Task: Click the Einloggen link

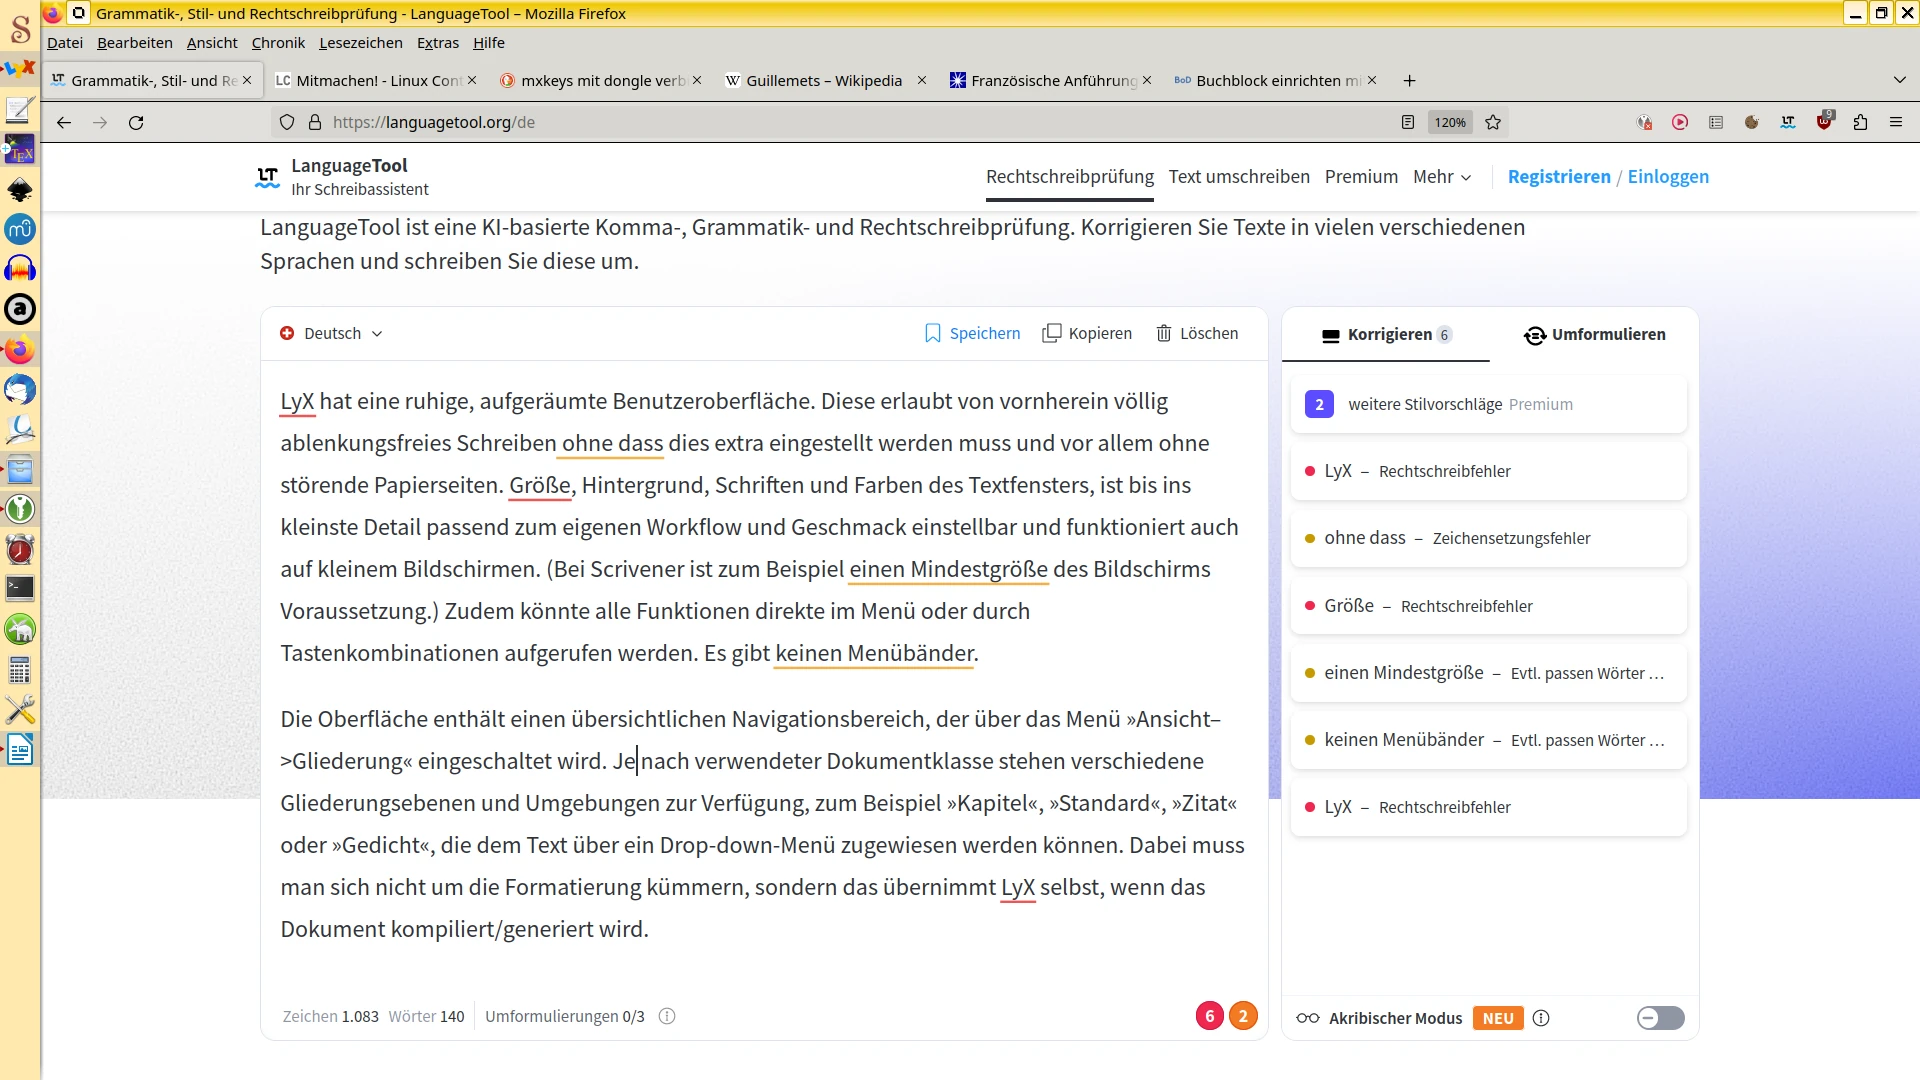Action: (1668, 177)
